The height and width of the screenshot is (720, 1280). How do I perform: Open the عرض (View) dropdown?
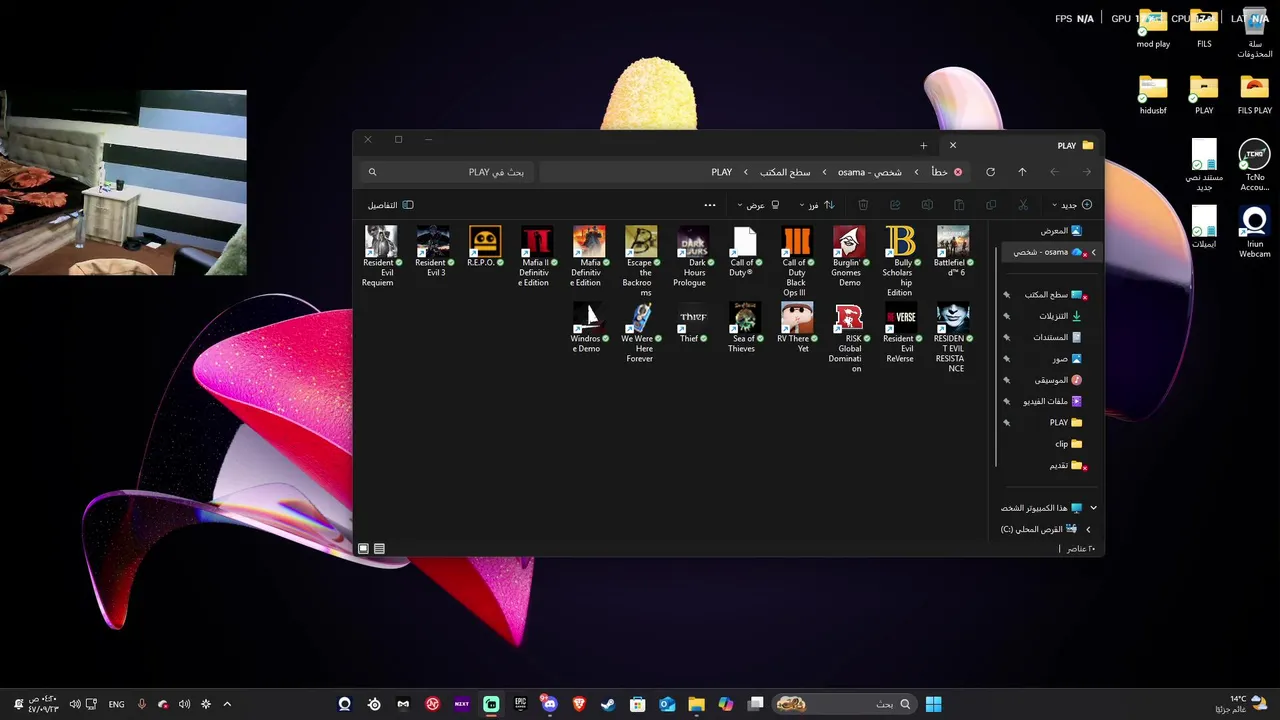coord(758,205)
